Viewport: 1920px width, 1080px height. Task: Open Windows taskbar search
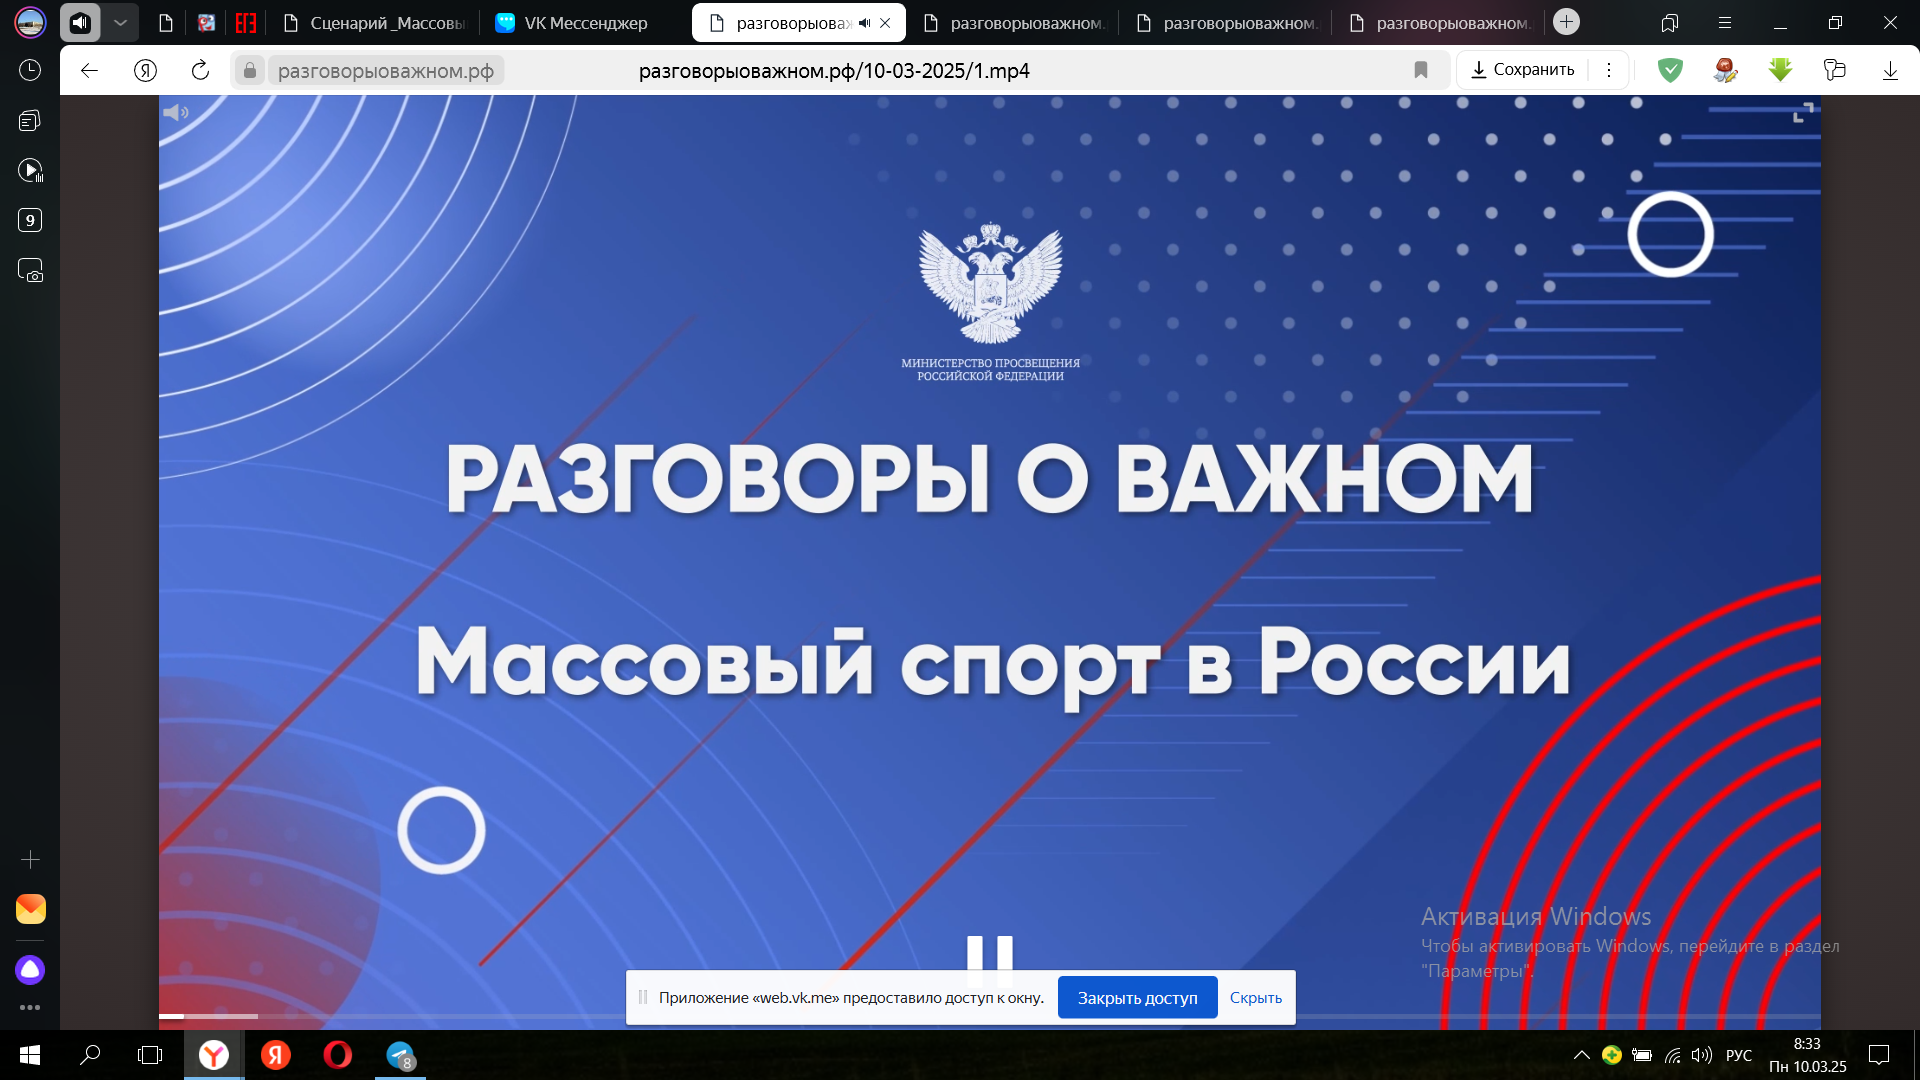coord(90,1055)
